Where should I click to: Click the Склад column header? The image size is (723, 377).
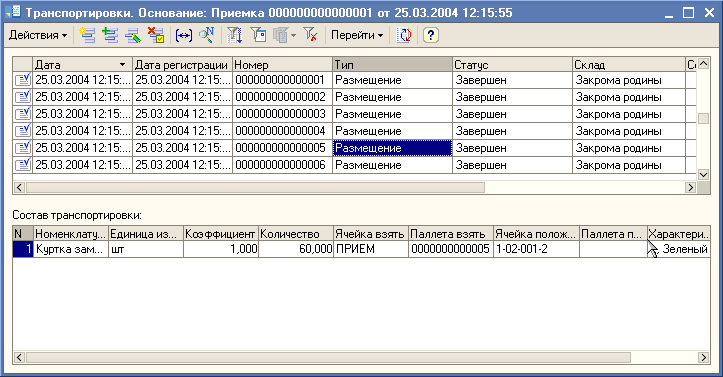(629, 65)
